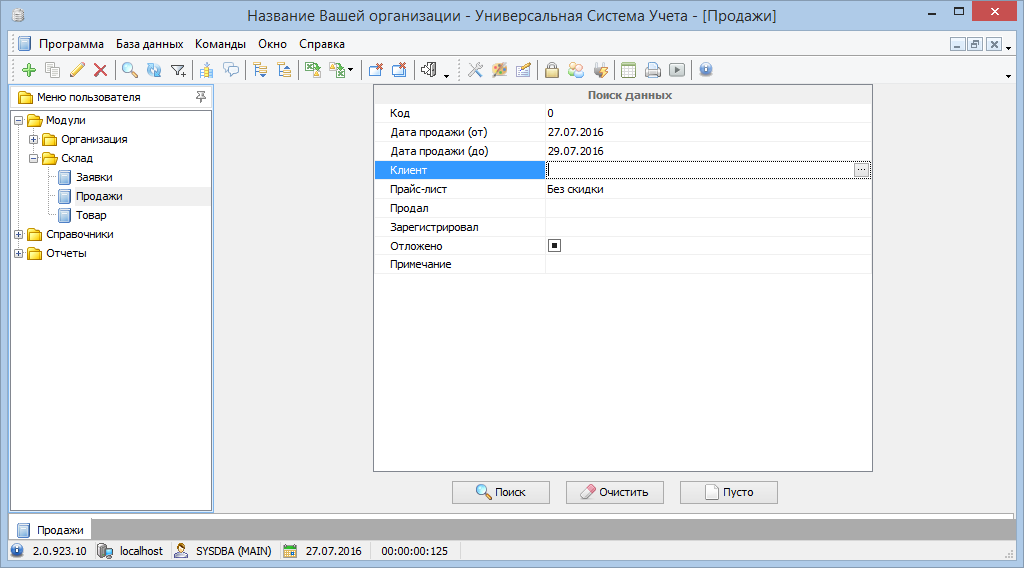Click the magnifier Search icon in toolbar
This screenshot has width=1024, height=568.
[x=129, y=70]
